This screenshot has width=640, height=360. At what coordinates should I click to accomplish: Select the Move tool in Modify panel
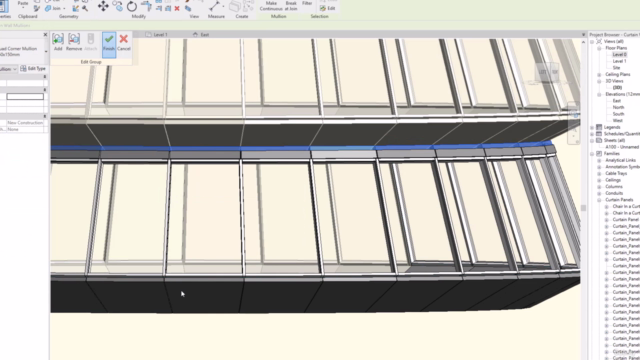(103, 6)
